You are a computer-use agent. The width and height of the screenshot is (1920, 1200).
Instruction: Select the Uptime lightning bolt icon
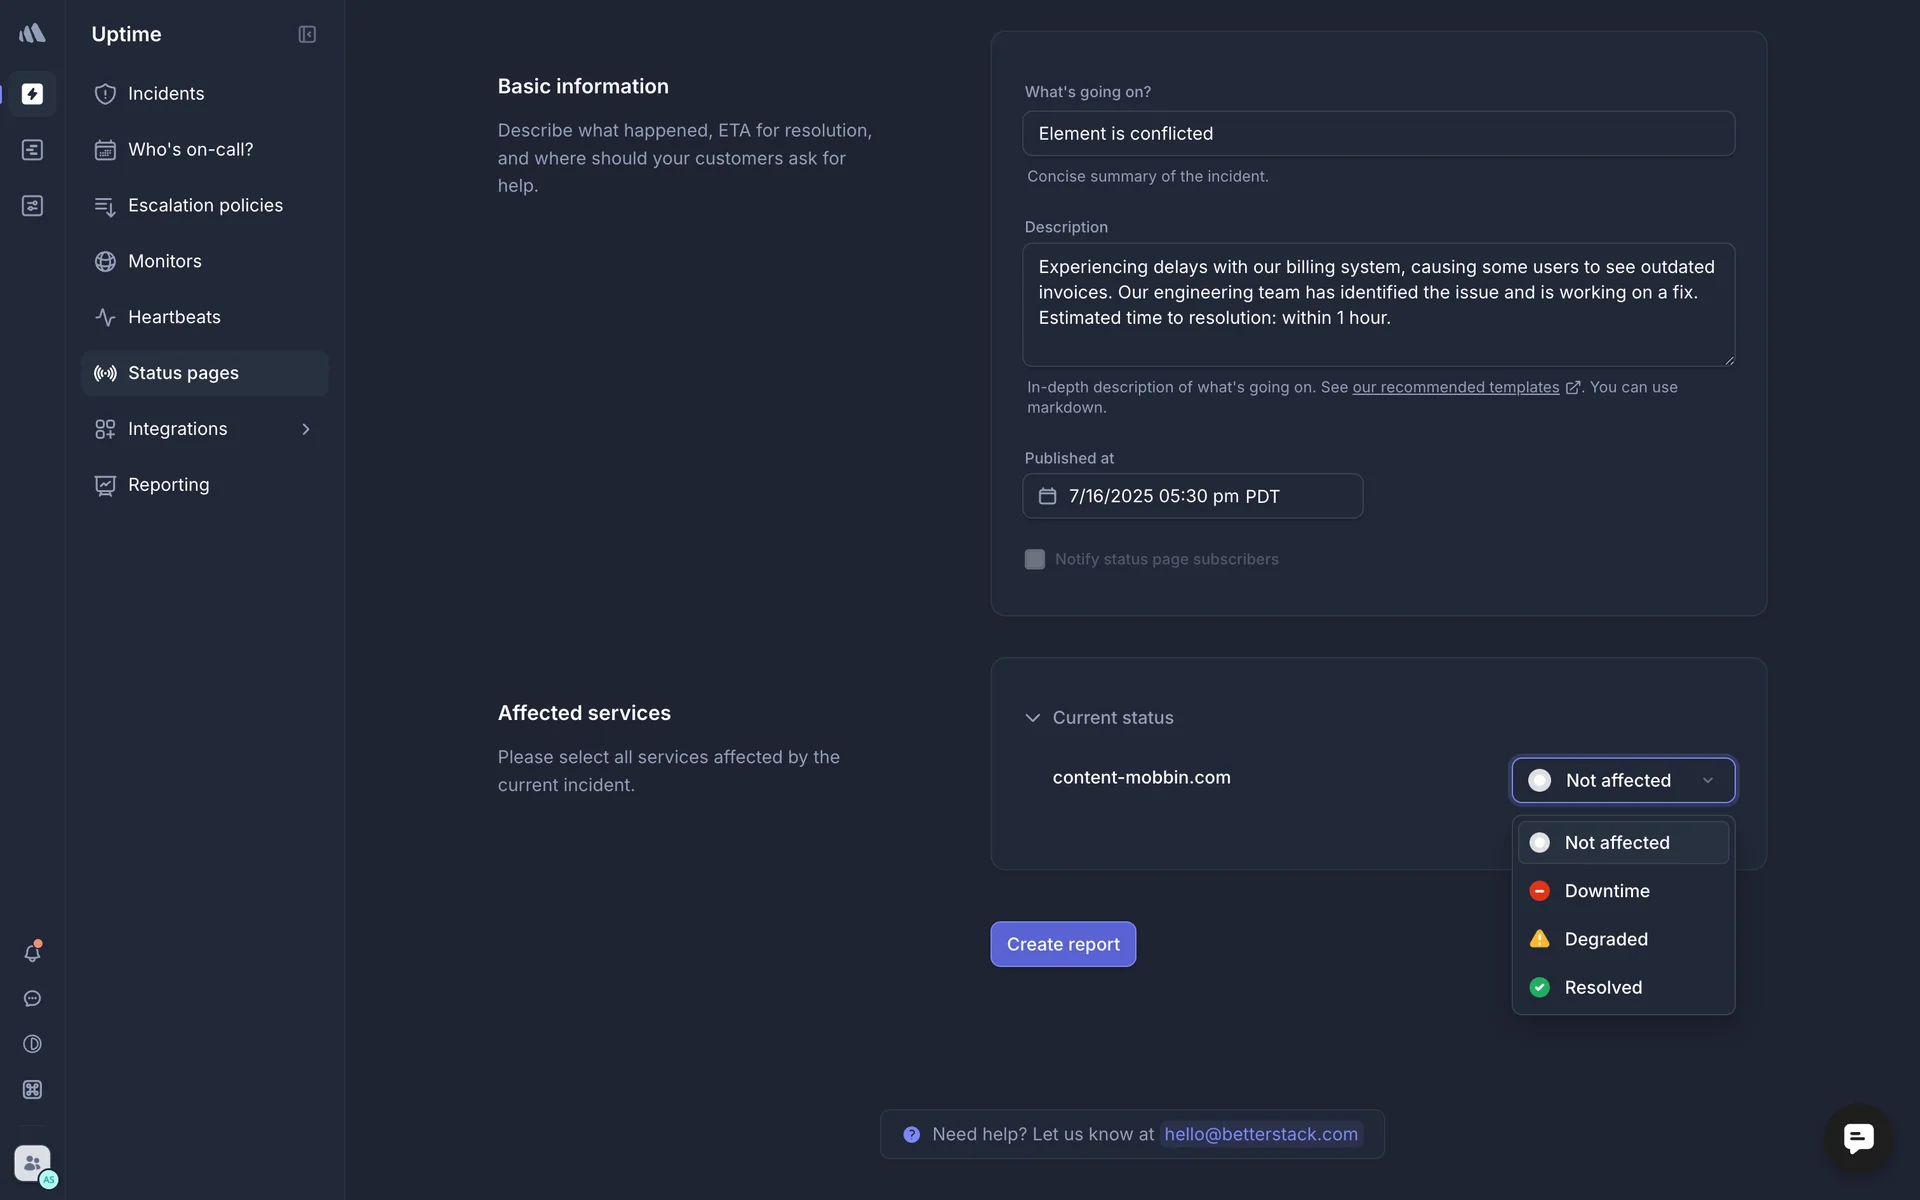click(32, 94)
